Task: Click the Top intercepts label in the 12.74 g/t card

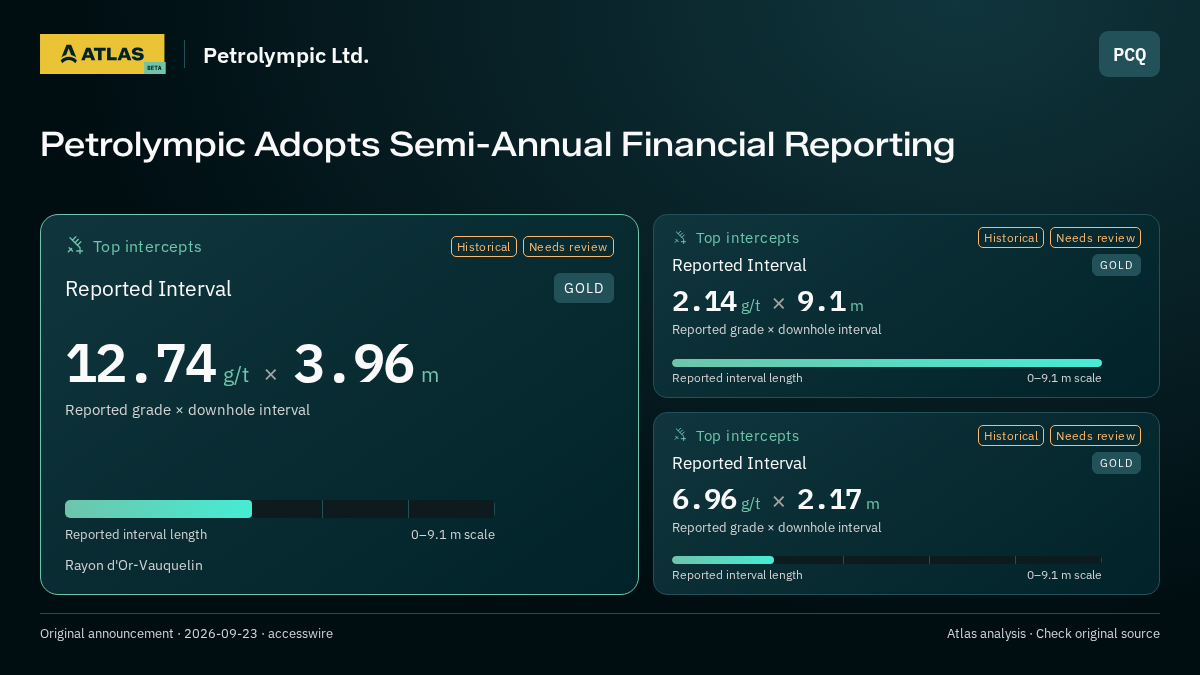Action: [147, 246]
